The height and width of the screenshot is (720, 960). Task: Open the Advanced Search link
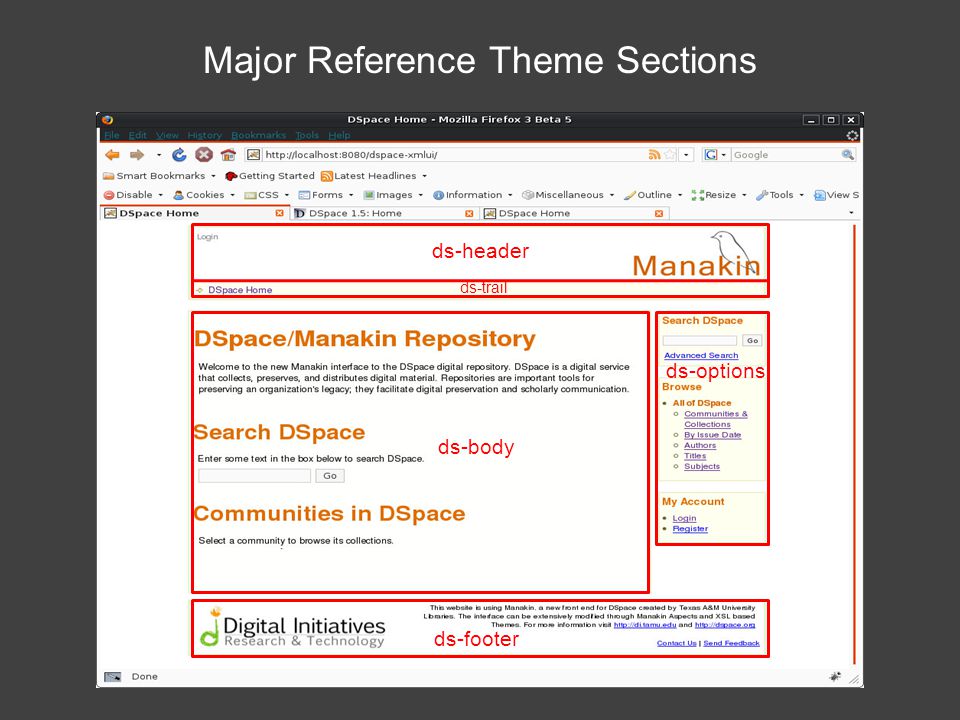coord(701,356)
